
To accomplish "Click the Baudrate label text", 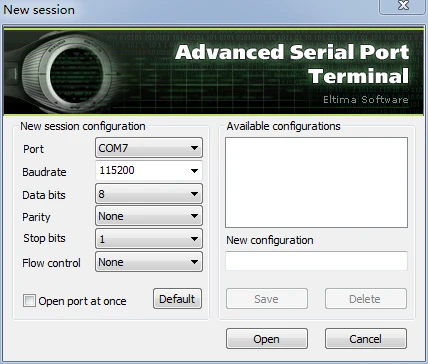I will tap(44, 172).
